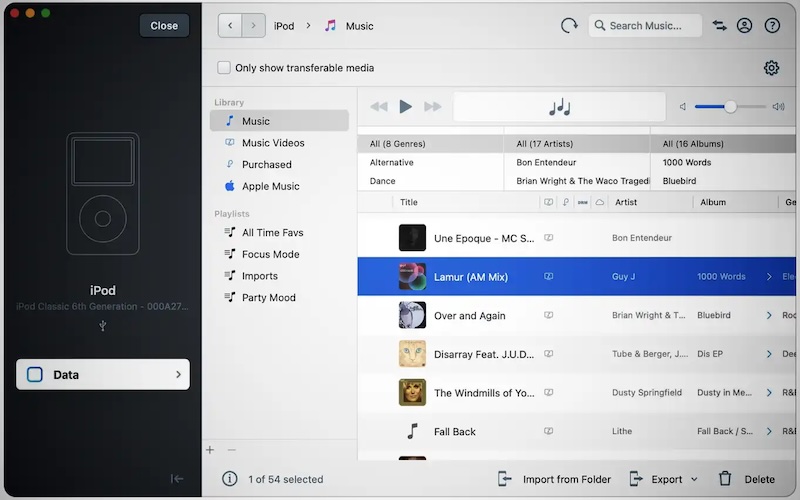Image resolution: width=800 pixels, height=500 pixels.
Task: Toggle the Data checkbox on iPod
Action: tap(35, 374)
